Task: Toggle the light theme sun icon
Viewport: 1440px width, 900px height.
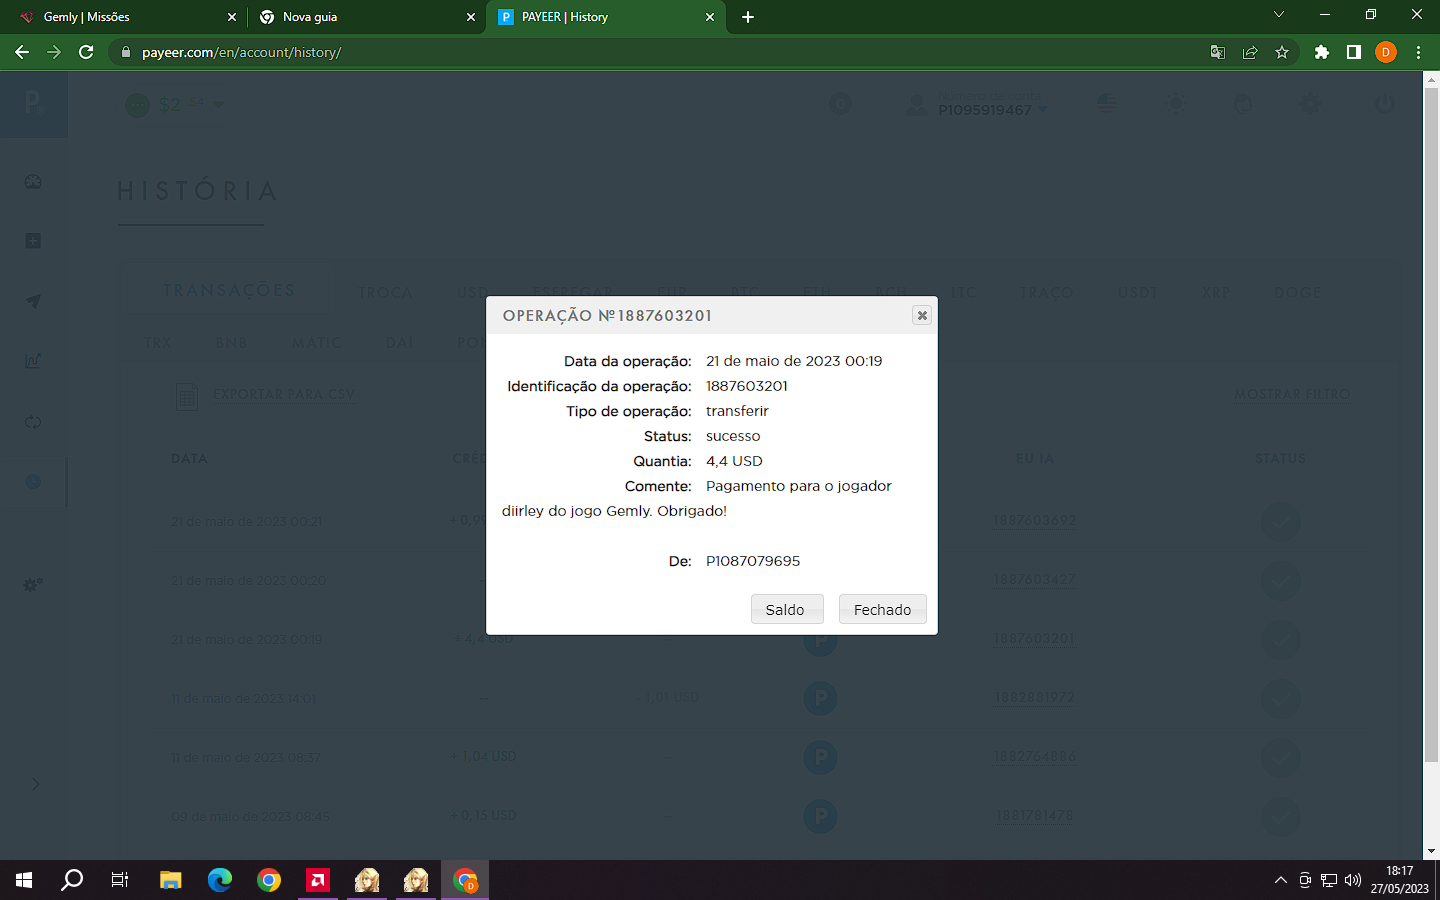Action: coord(1175,104)
